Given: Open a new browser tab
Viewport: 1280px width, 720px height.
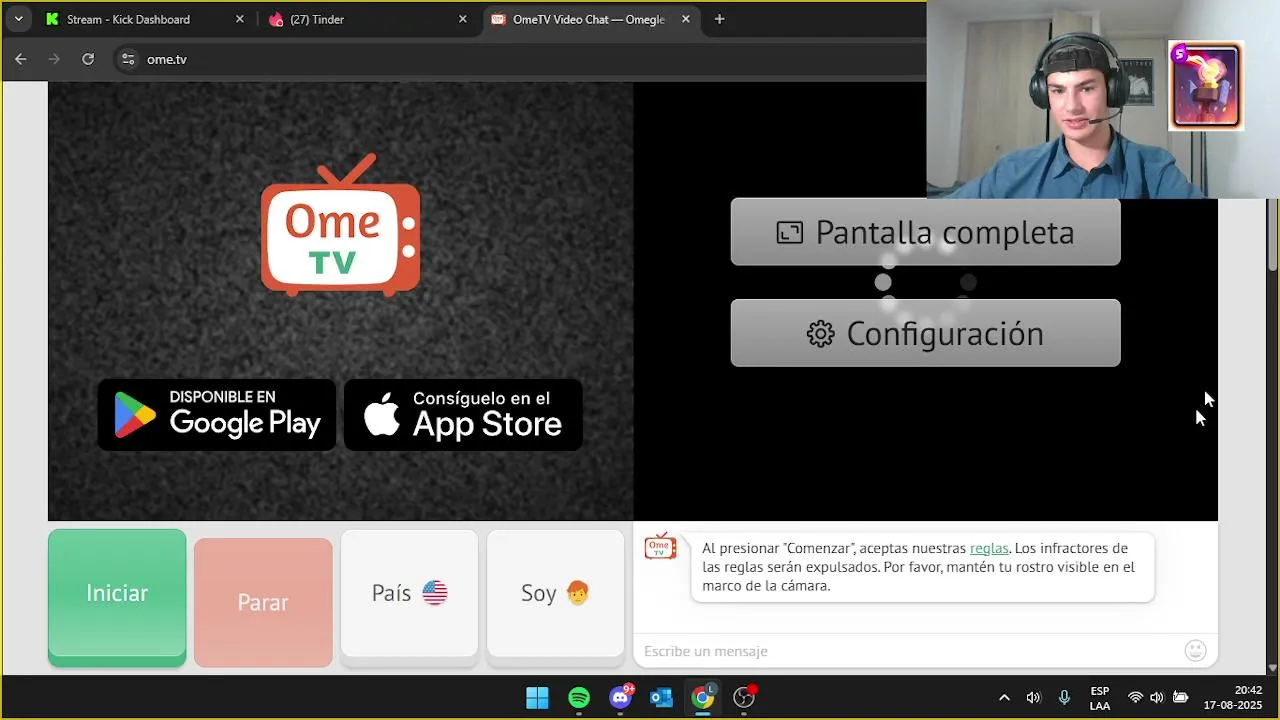Looking at the screenshot, I should [x=719, y=19].
